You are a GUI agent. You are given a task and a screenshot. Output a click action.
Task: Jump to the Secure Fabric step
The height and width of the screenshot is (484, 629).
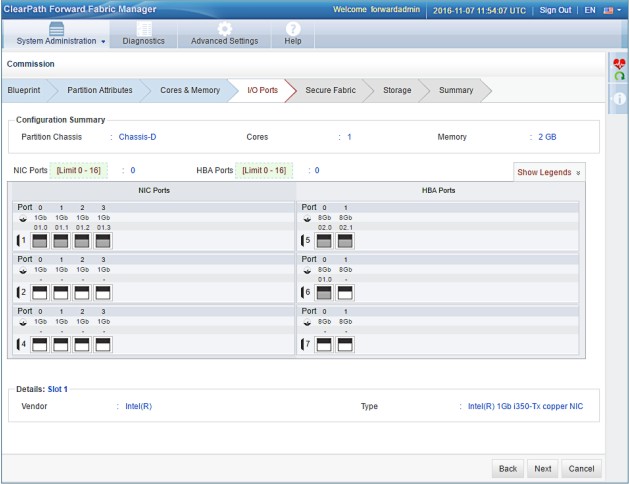point(332,90)
